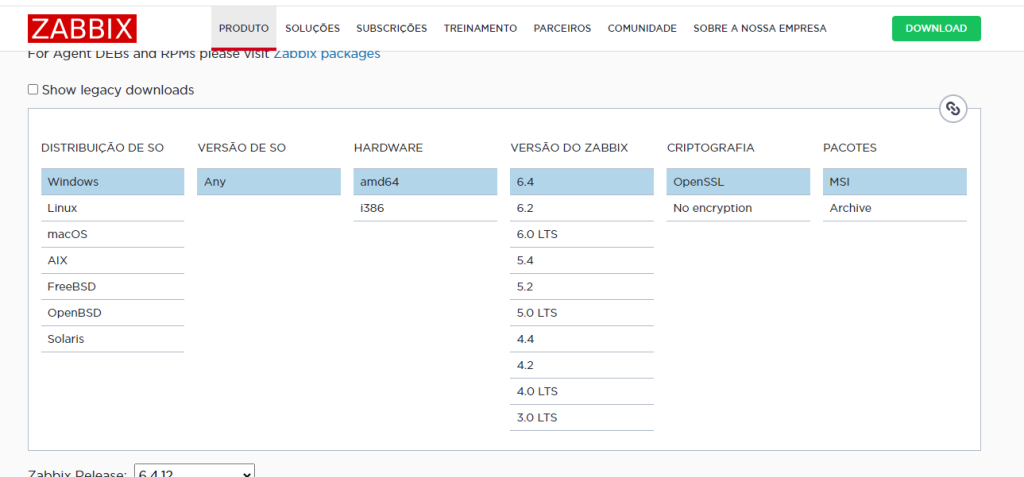This screenshot has height=477, width=1024.
Task: Select Zabbix version 3.0 LTS
Action: pyautogui.click(x=537, y=417)
